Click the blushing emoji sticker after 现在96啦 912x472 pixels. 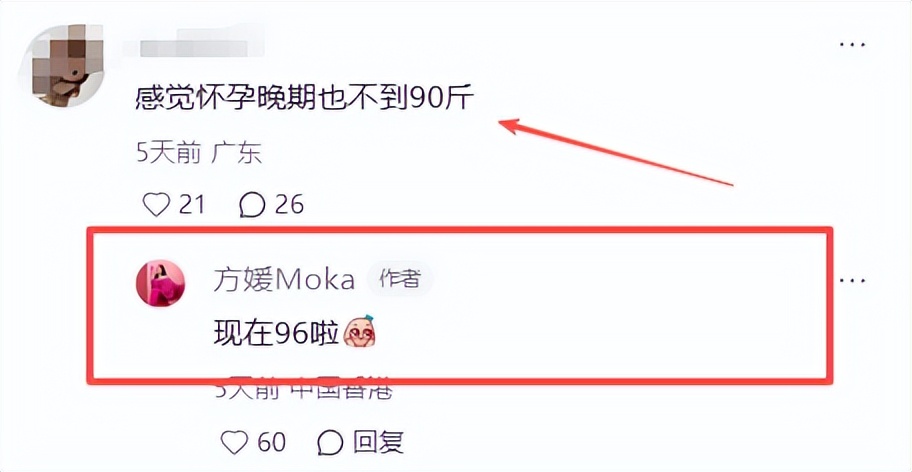pyautogui.click(x=360, y=332)
